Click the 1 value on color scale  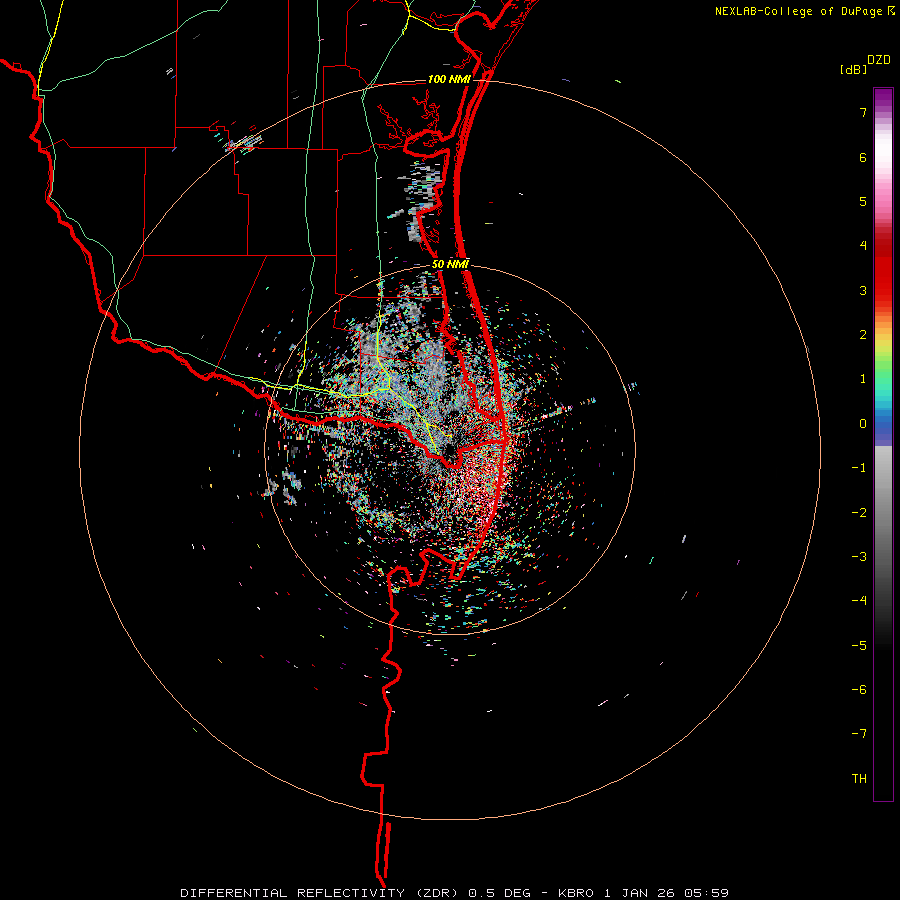coord(863,379)
